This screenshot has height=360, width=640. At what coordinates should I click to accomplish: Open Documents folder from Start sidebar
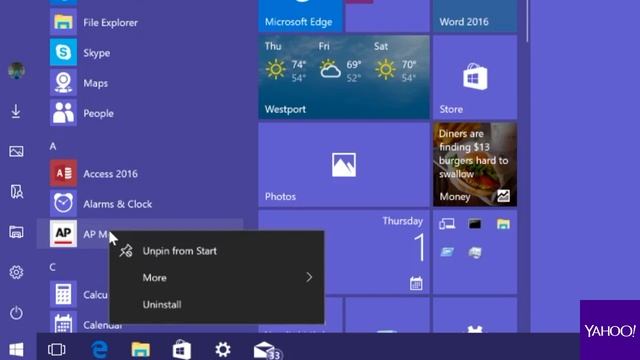coord(16,191)
